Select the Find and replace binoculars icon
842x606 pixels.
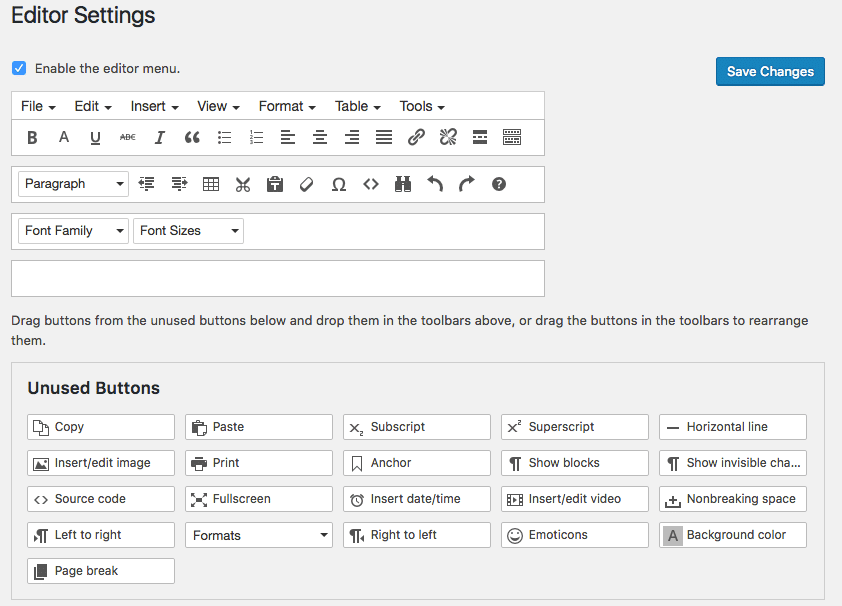click(402, 184)
